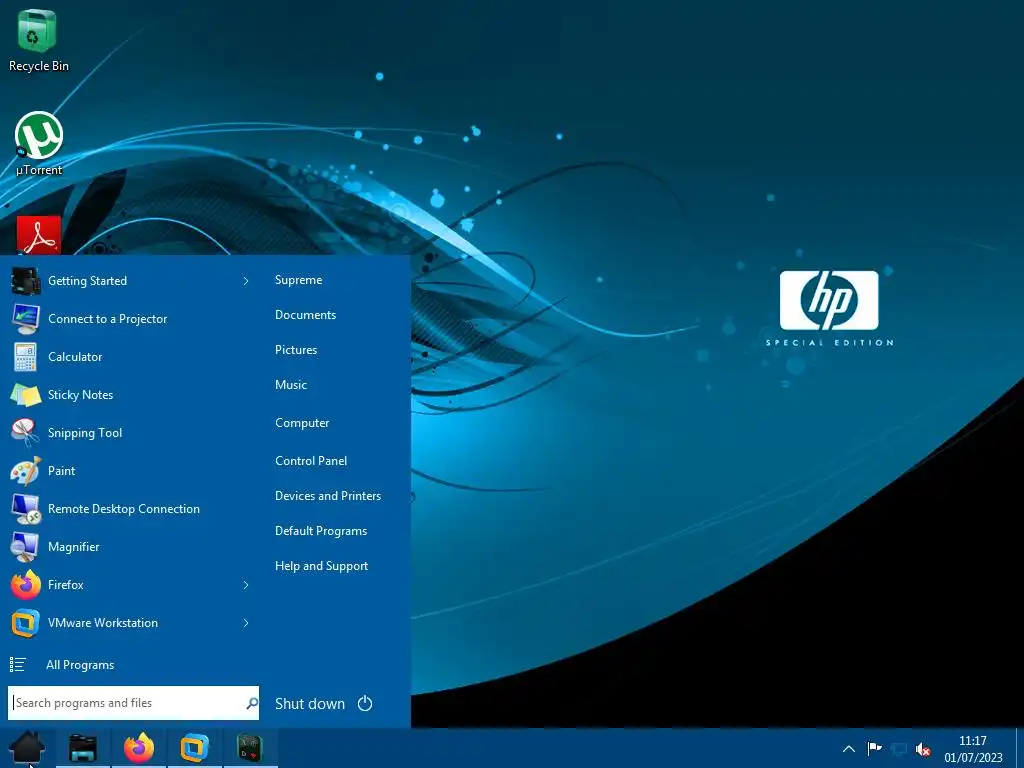Click the All Programs label
This screenshot has height=768, width=1024.
coord(80,665)
